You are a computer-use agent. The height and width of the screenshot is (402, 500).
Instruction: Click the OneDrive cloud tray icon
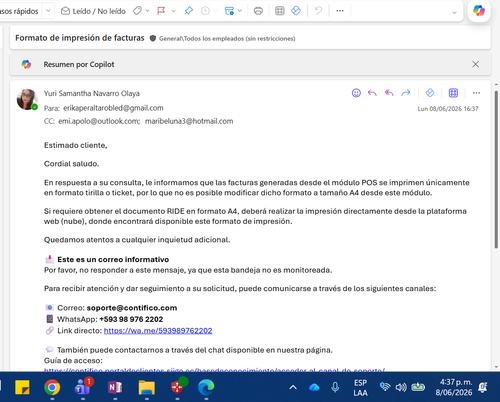[314, 387]
